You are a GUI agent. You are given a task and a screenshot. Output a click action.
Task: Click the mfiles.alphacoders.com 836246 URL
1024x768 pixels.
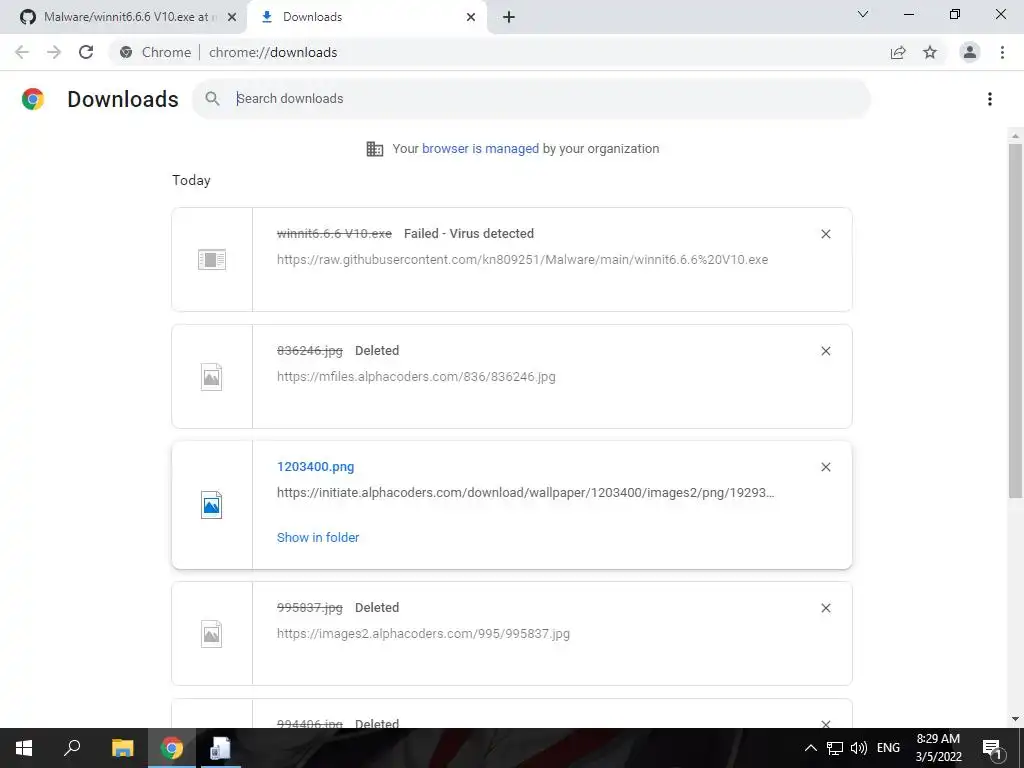[x=416, y=376]
